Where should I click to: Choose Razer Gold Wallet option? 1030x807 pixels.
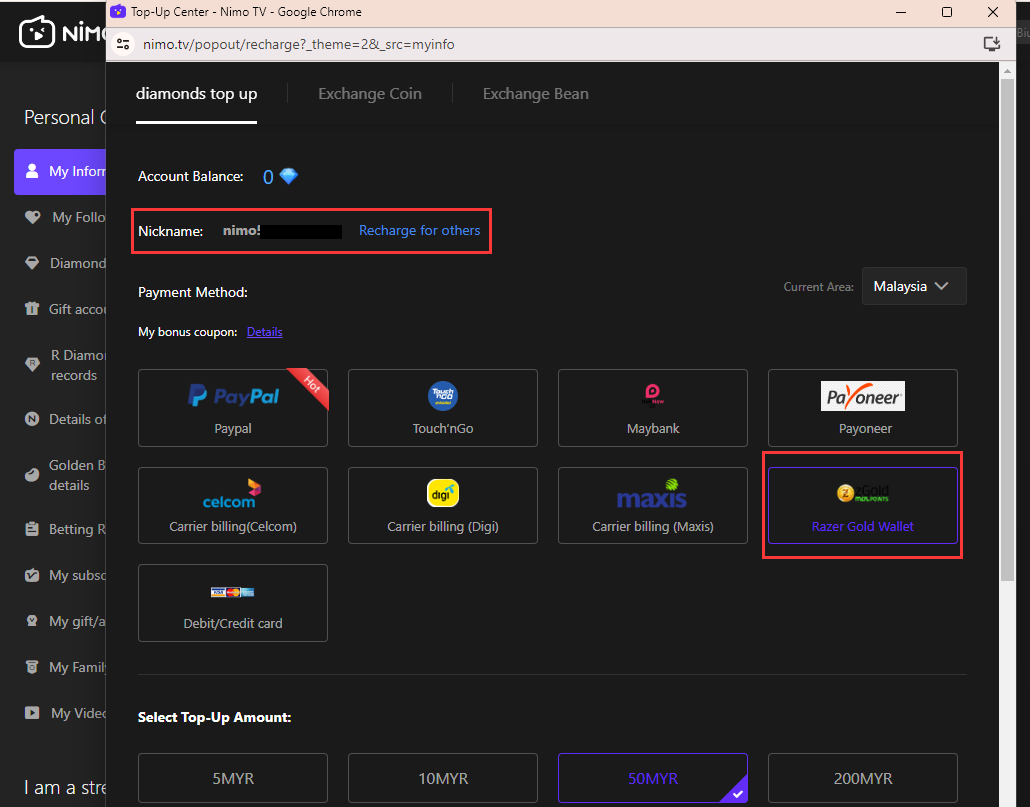862,506
